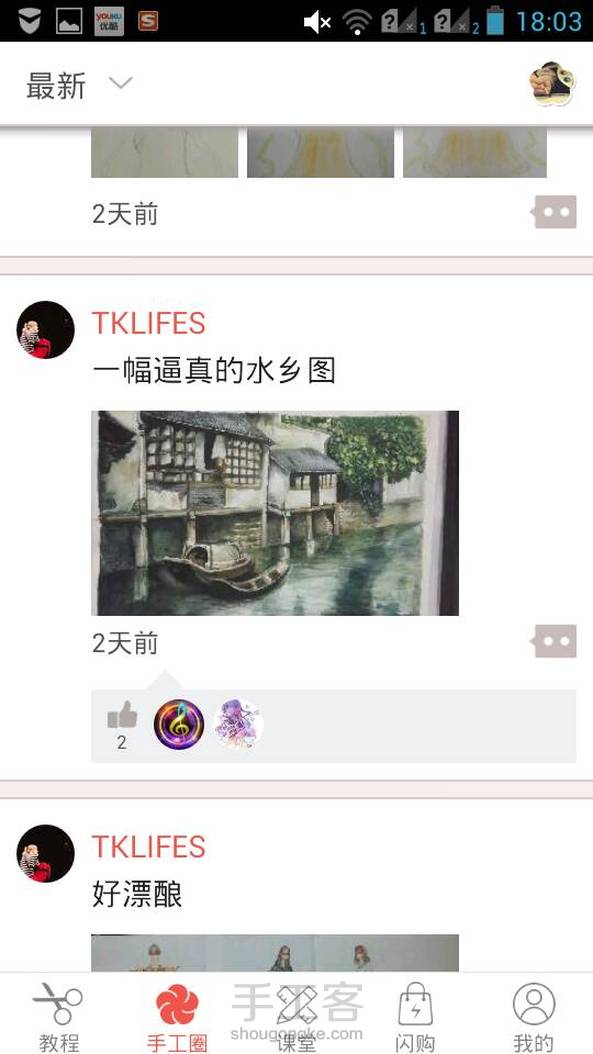This screenshot has width=593, height=1054.
Task: Open middle sketch thumbnail in top post
Action: 321,153
